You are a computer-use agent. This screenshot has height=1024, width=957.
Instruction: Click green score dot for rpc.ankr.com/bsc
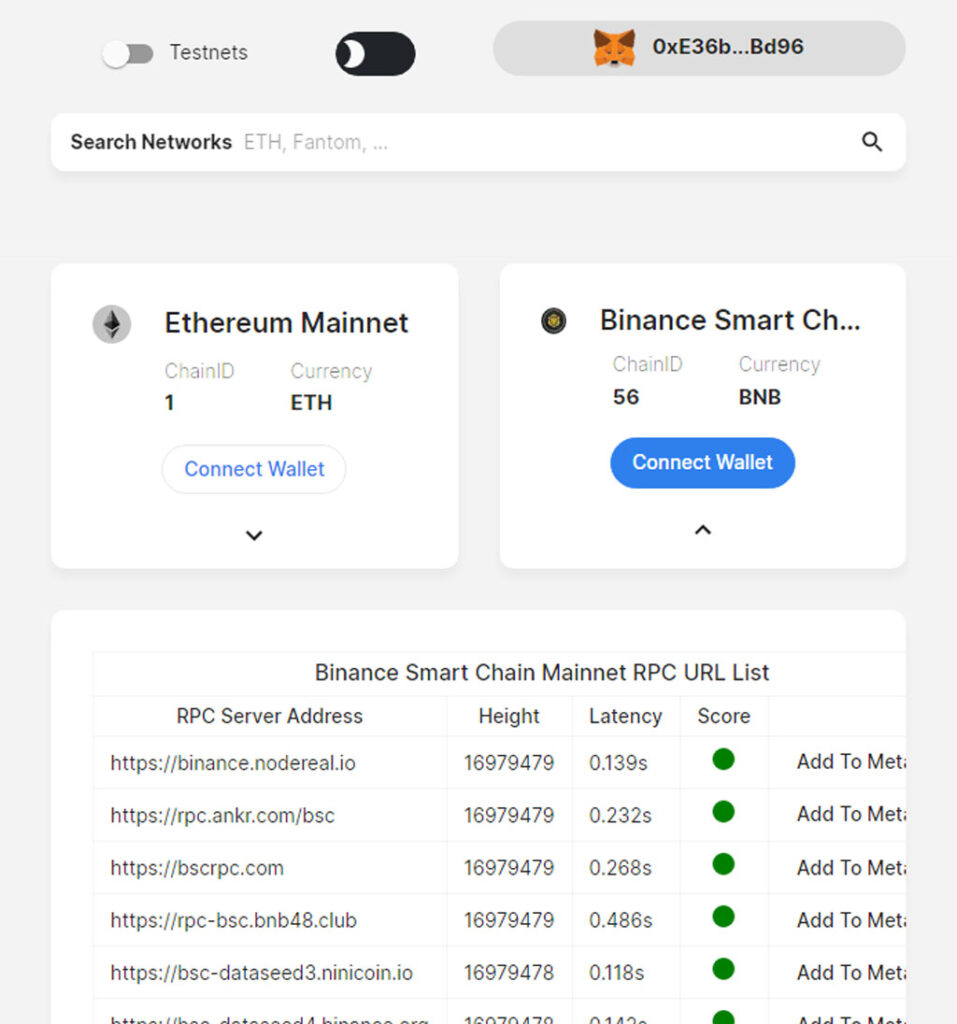pos(723,812)
